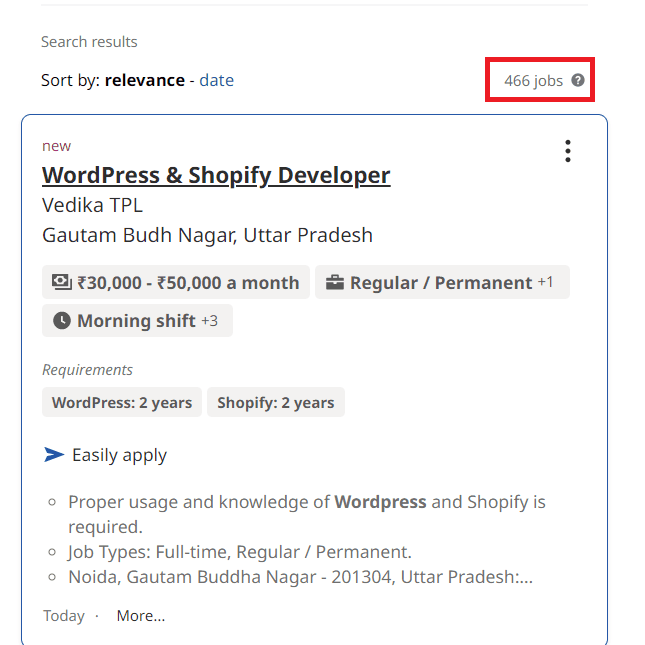Image resolution: width=645 pixels, height=645 pixels.
Task: Click the 466 jobs count text
Action: pyautogui.click(x=533, y=81)
